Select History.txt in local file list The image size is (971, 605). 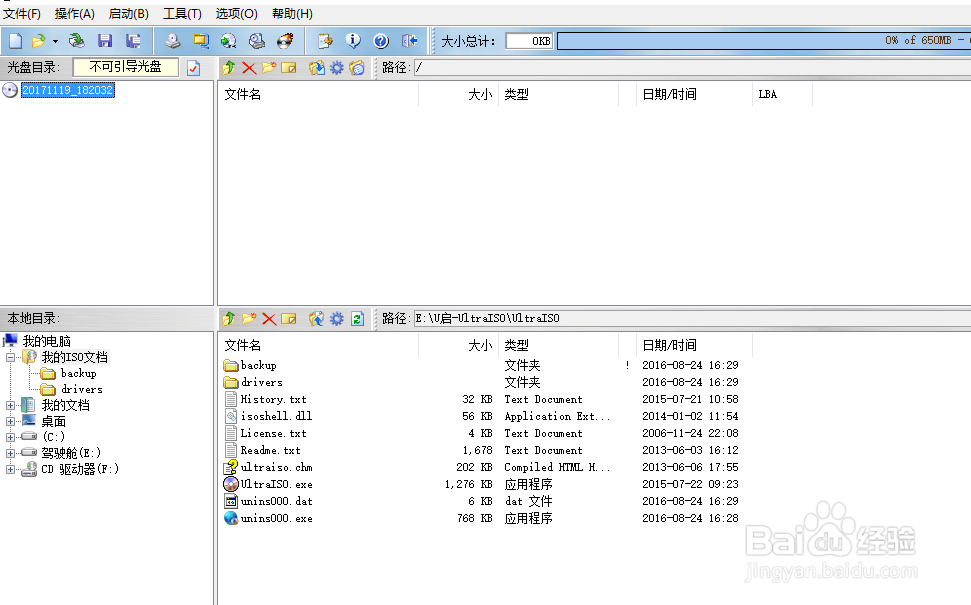pyautogui.click(x=273, y=399)
